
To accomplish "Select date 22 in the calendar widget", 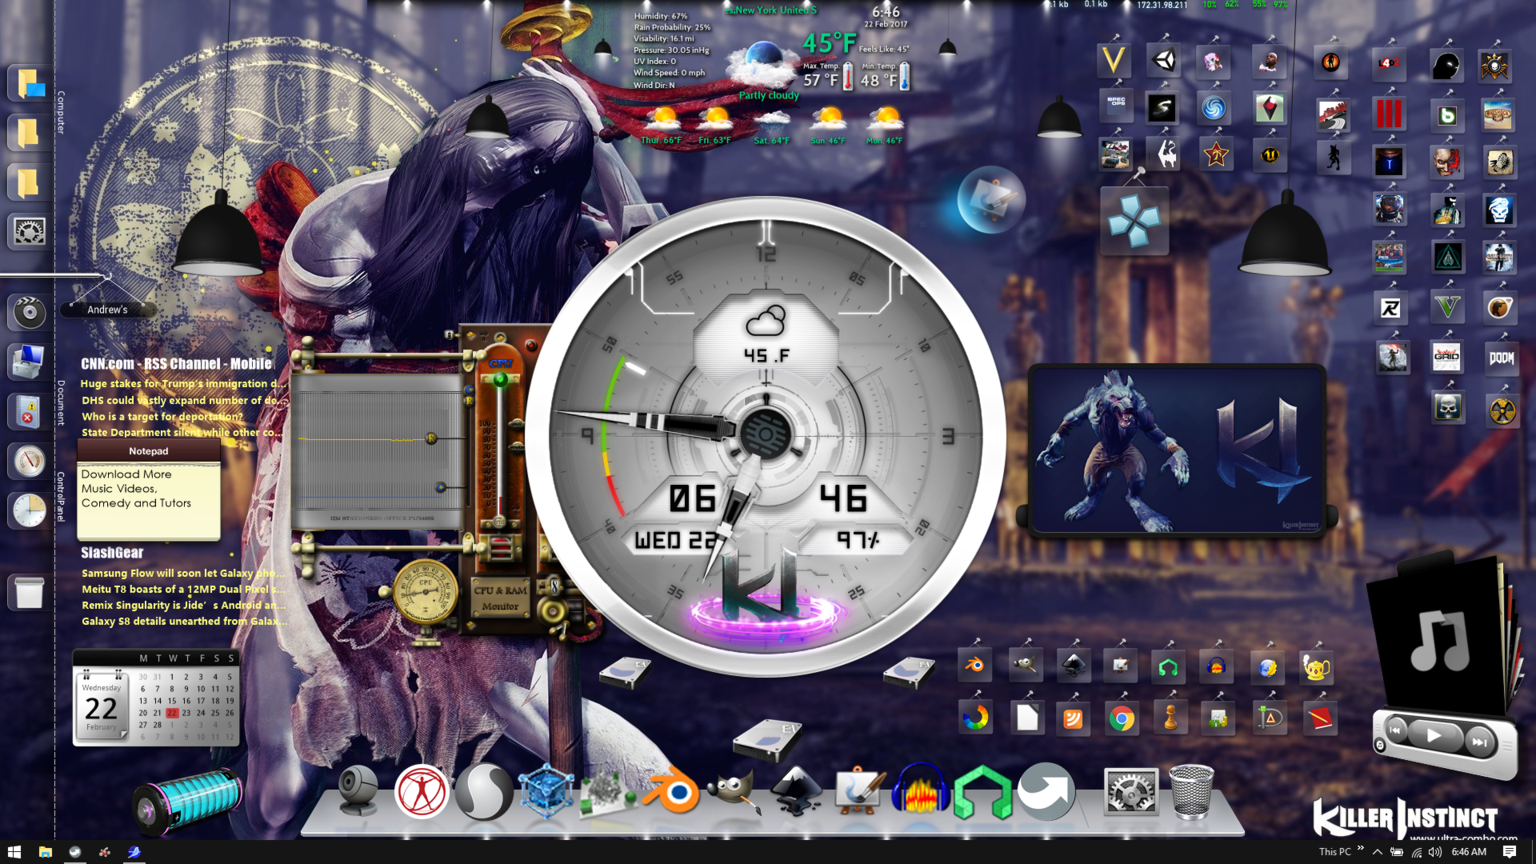I will click(x=172, y=713).
